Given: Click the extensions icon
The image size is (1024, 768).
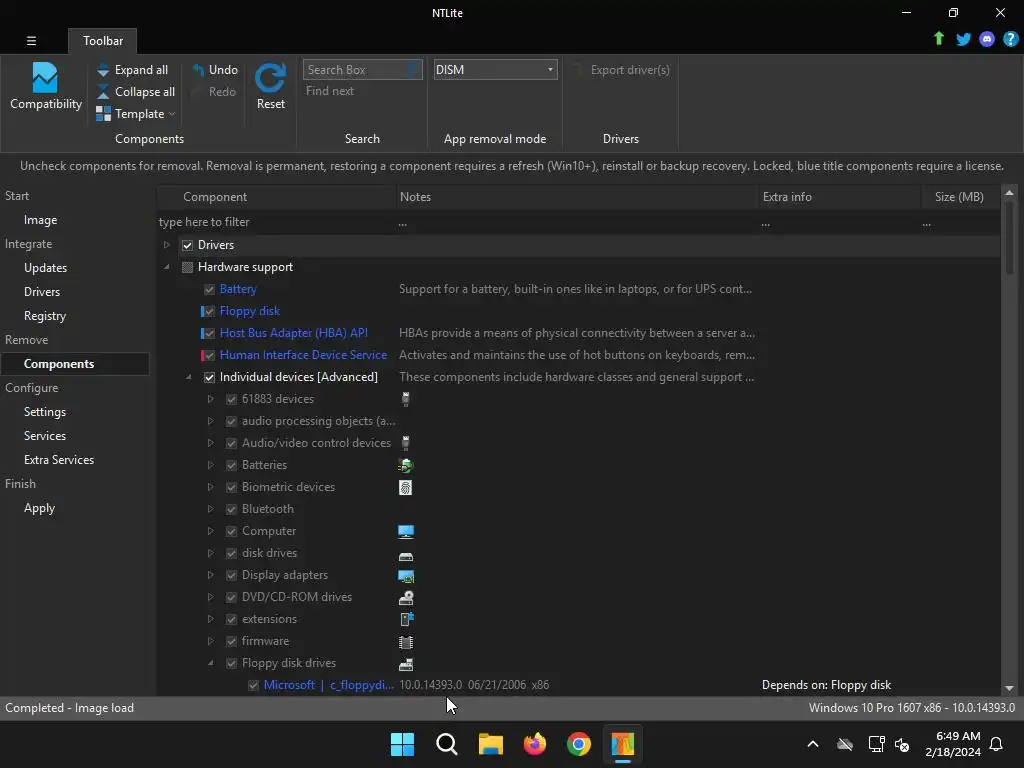Looking at the screenshot, I should click(406, 619).
